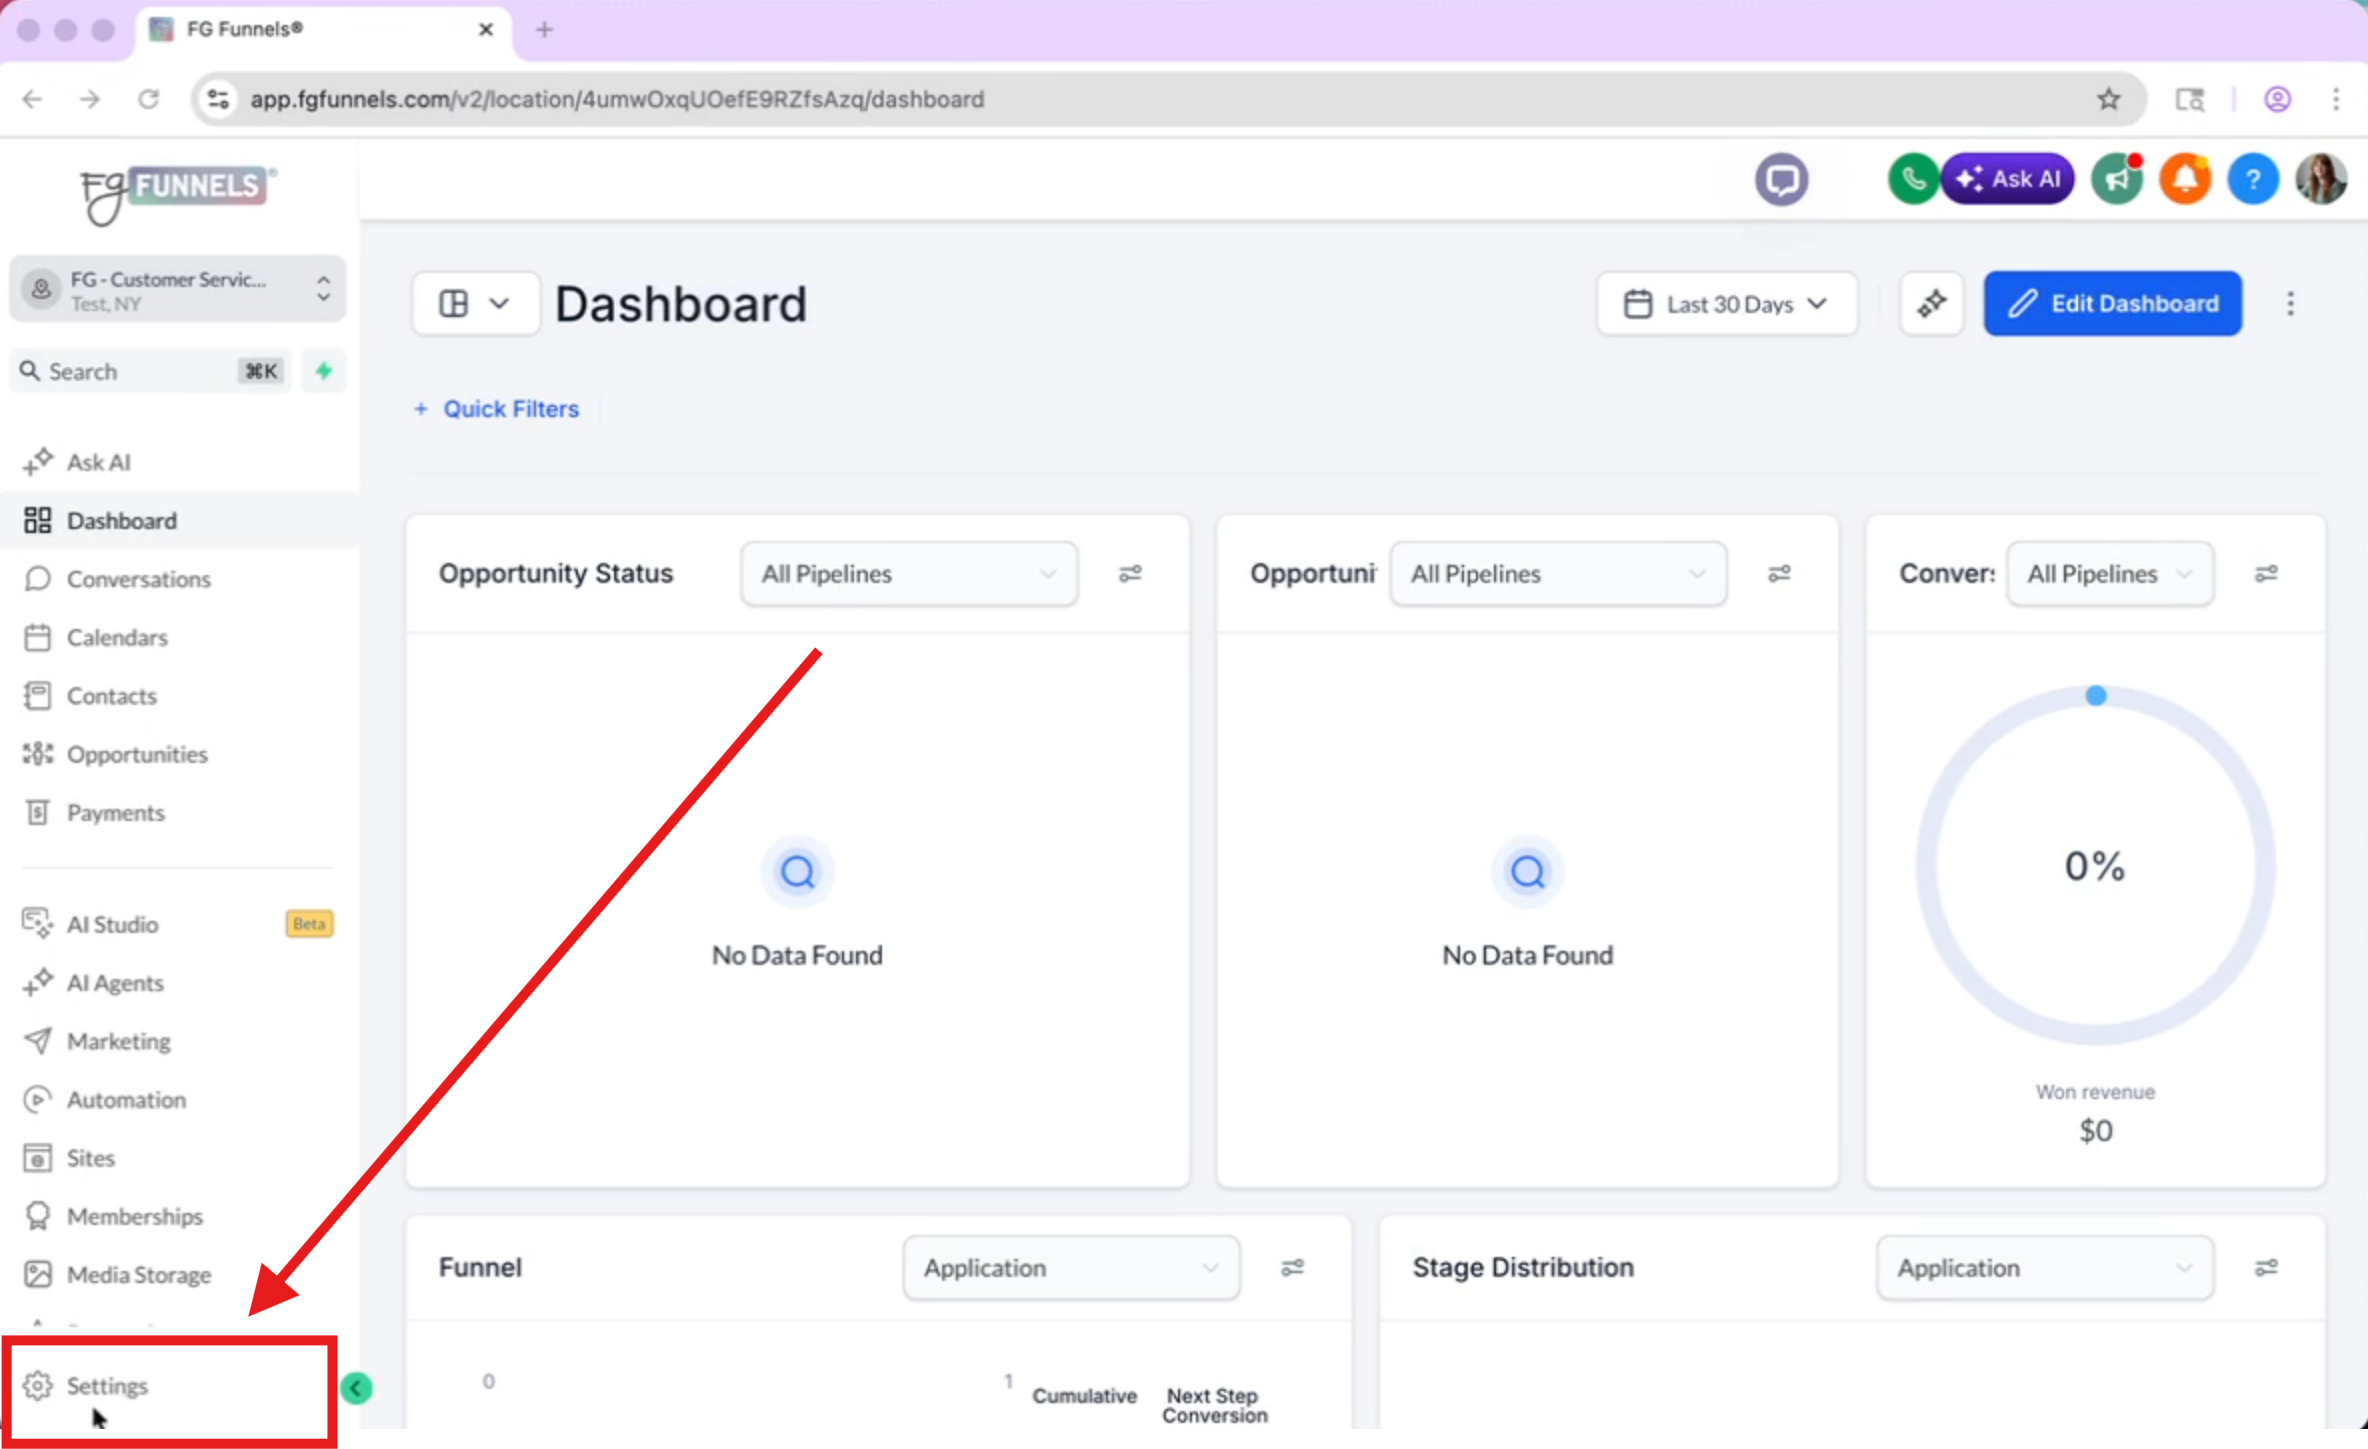Viewport: 2368px width, 1449px height.
Task: Bookmark this page with the star icon
Action: tap(2109, 99)
